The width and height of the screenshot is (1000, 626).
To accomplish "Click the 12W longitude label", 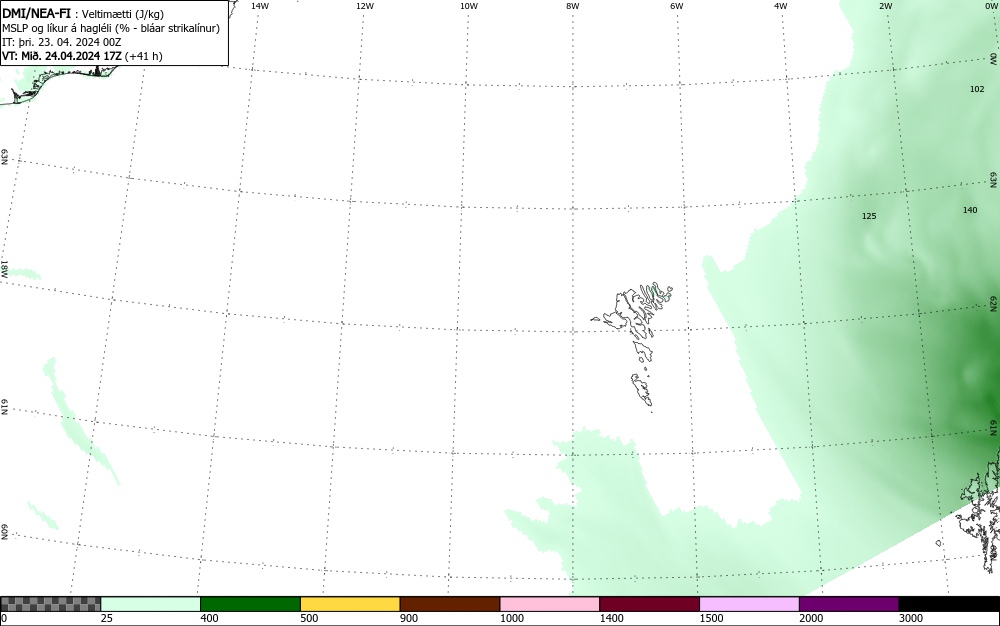I will (364, 6).
